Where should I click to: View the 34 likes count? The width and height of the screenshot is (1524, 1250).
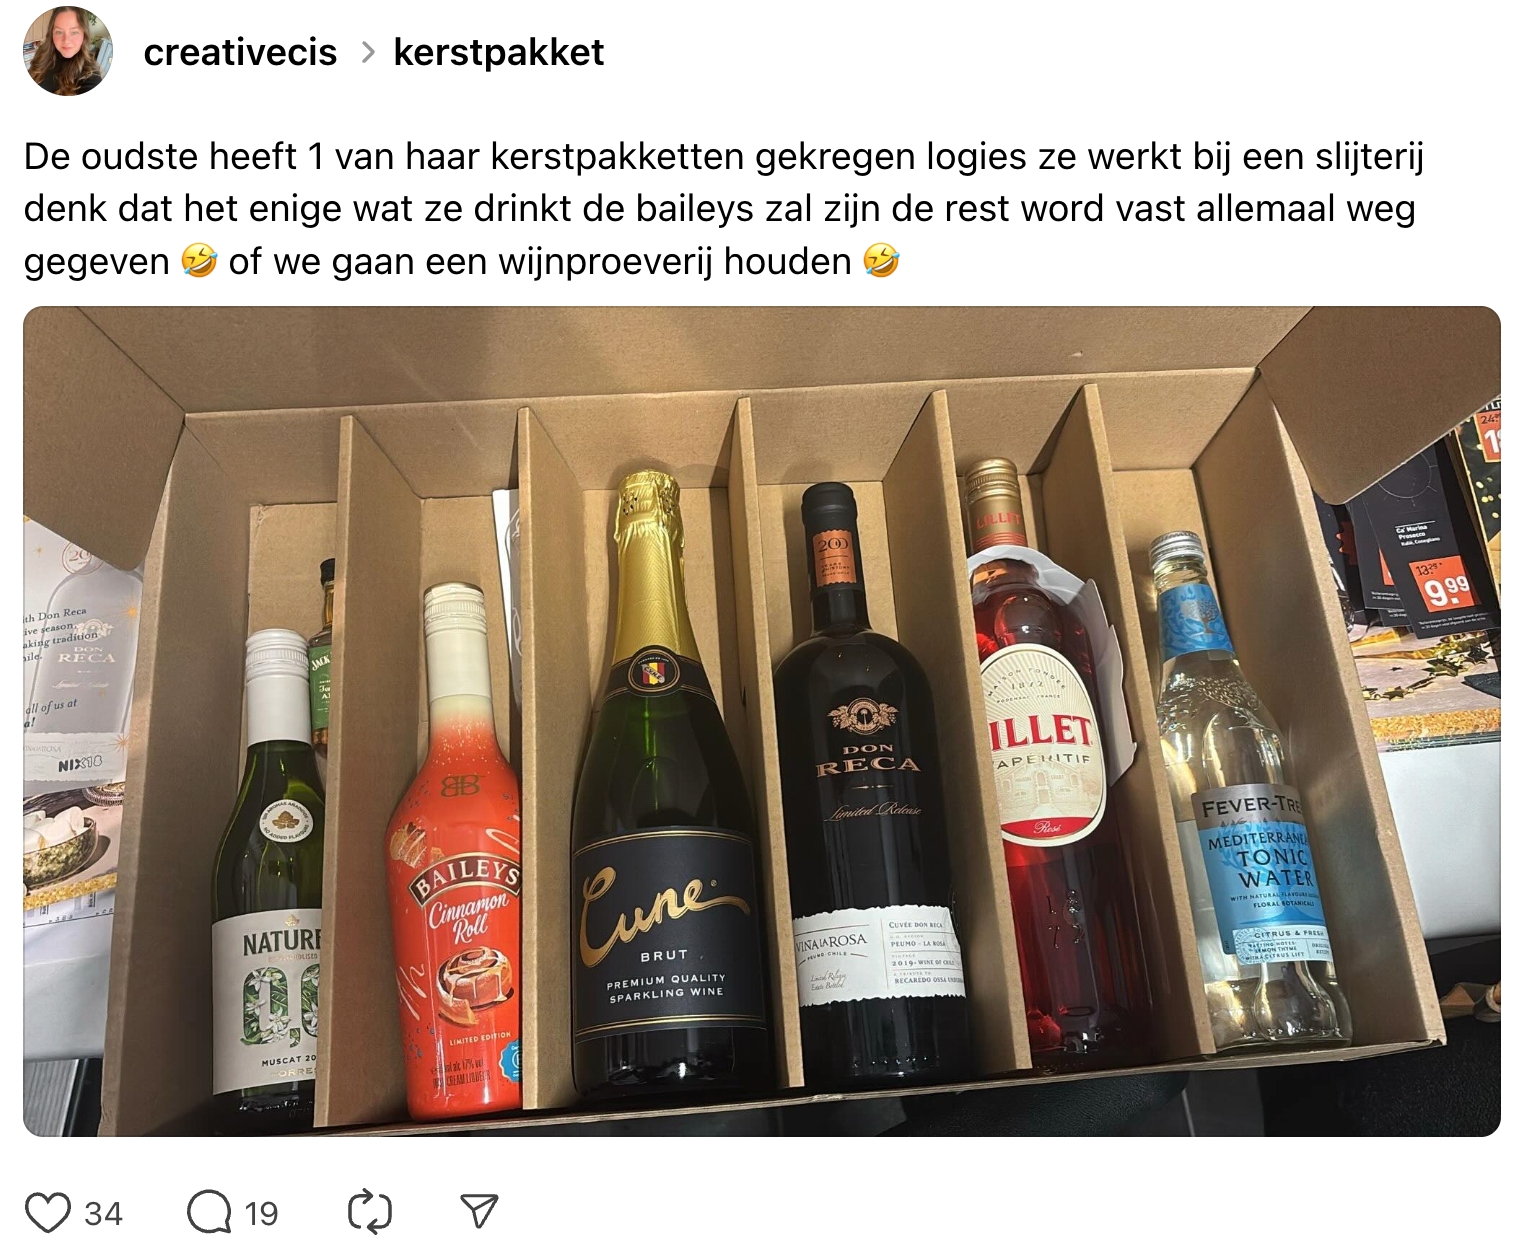pos(103,1214)
